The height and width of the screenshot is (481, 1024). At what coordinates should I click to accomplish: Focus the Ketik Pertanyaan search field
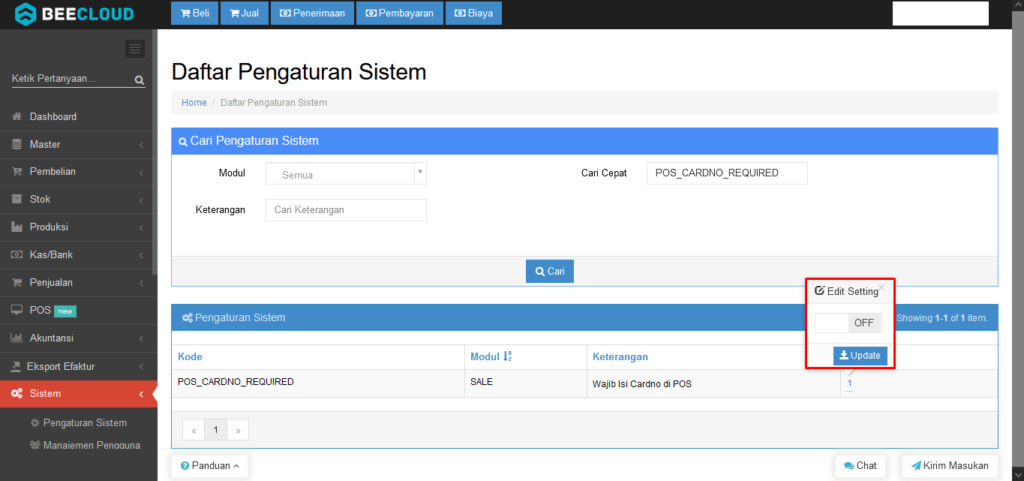coord(72,79)
